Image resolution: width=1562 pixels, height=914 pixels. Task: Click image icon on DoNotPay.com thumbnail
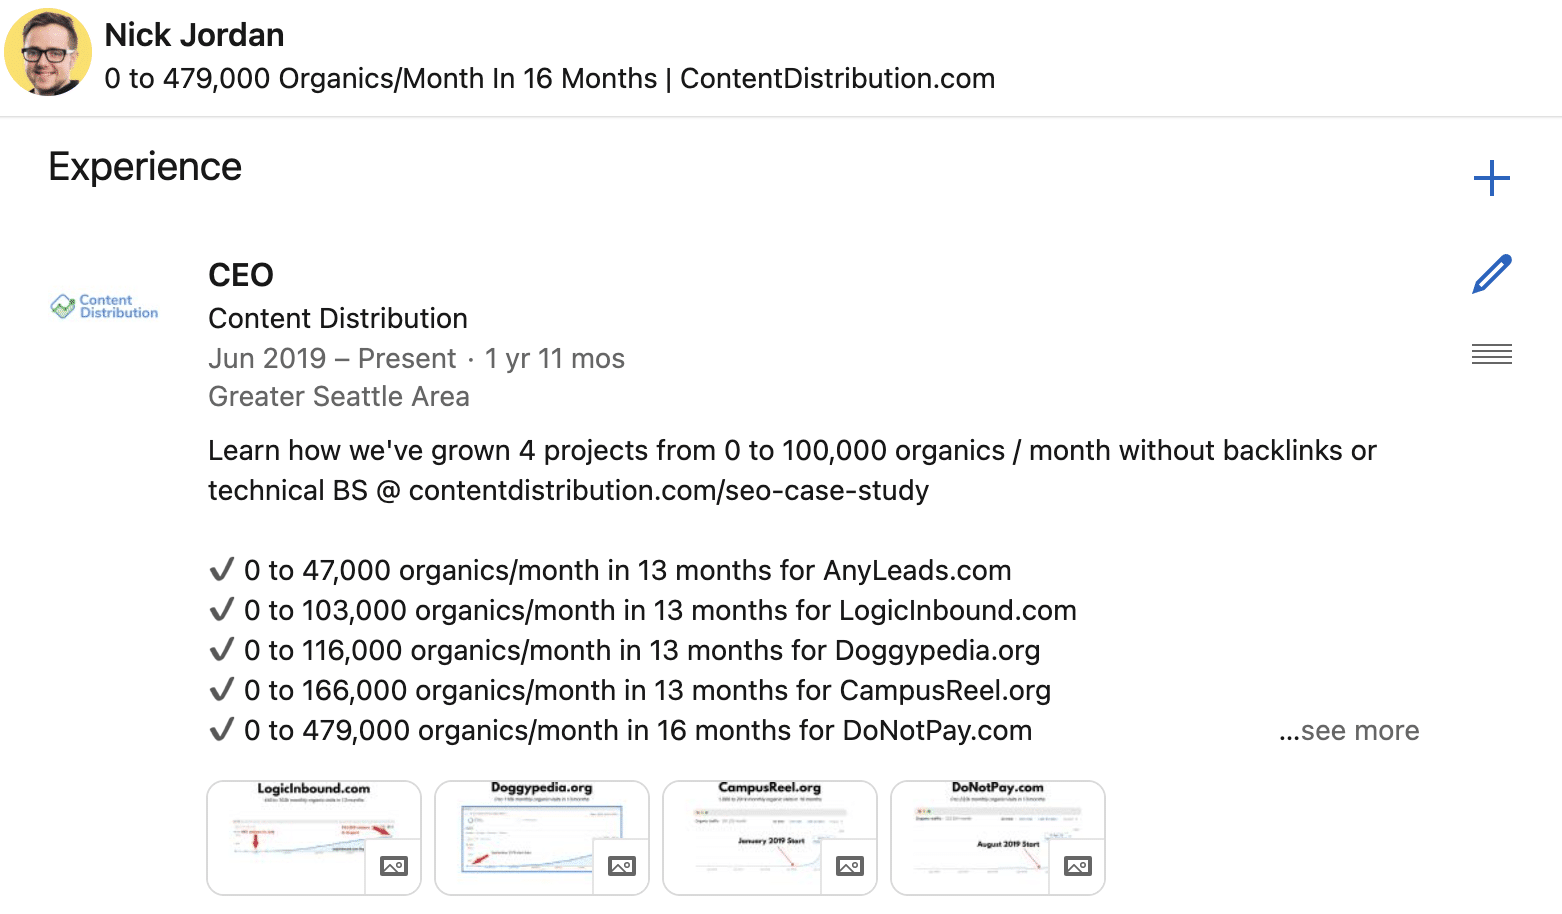click(1077, 866)
